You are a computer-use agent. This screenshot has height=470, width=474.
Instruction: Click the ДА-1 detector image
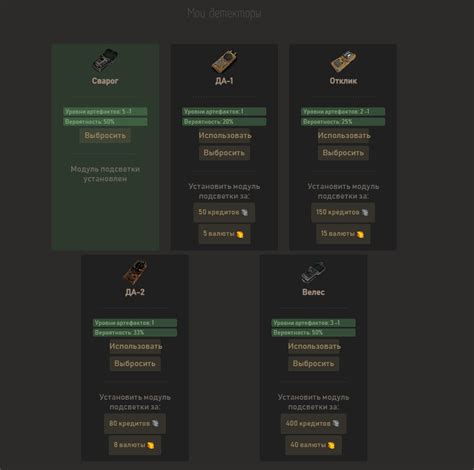click(x=224, y=61)
